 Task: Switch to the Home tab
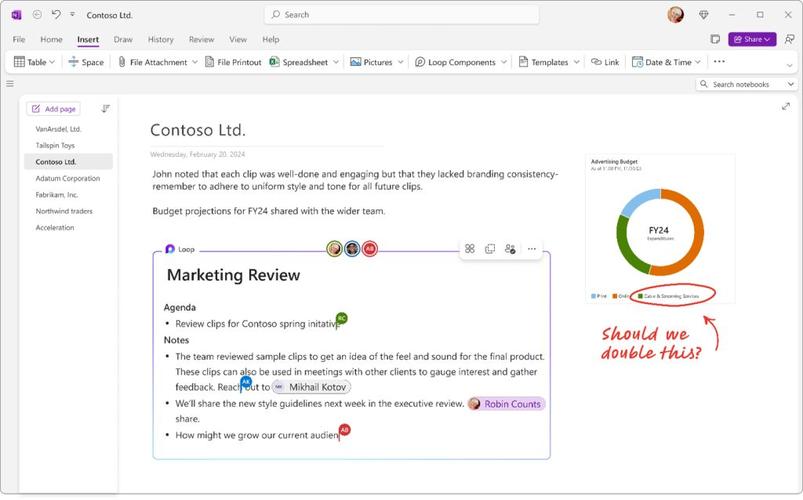(x=51, y=39)
